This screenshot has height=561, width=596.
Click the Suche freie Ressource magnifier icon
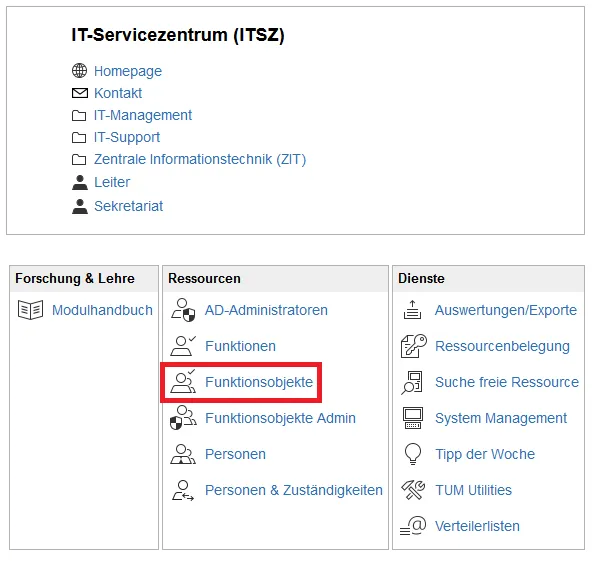tap(412, 382)
